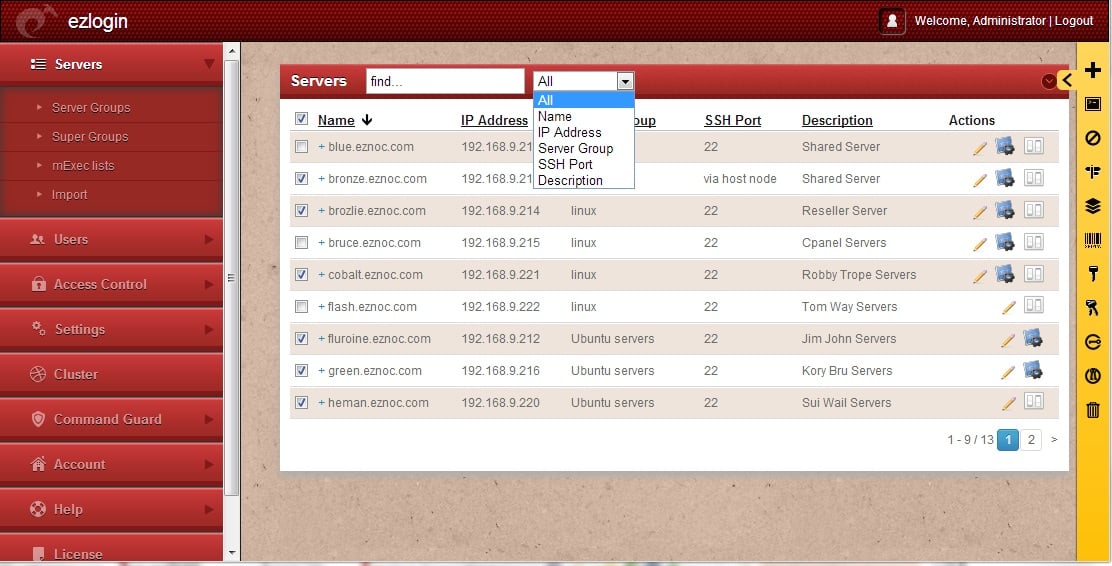Click the user avatar icon near Welcome

pyautogui.click(x=892, y=21)
